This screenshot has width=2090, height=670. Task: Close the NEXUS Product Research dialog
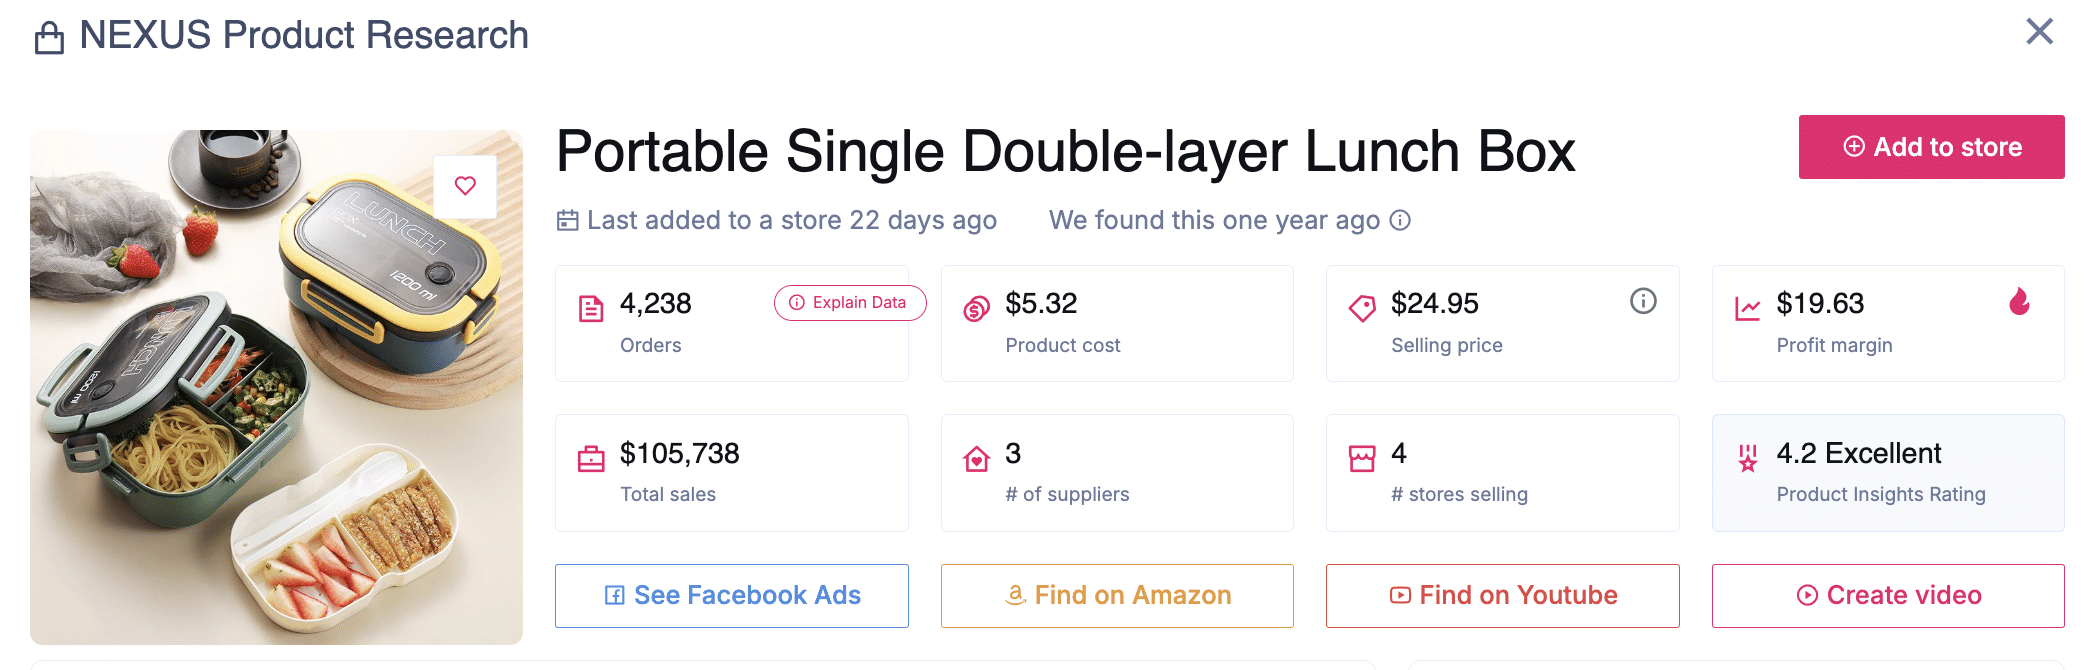(x=2039, y=32)
